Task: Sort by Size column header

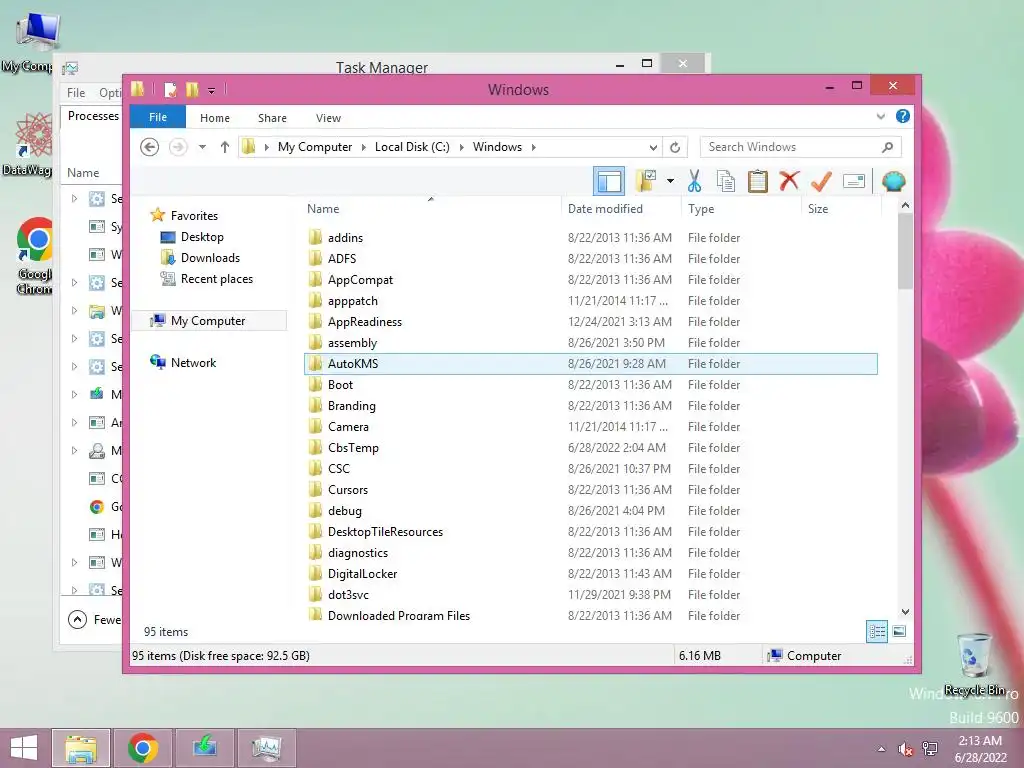Action: pyautogui.click(x=818, y=209)
